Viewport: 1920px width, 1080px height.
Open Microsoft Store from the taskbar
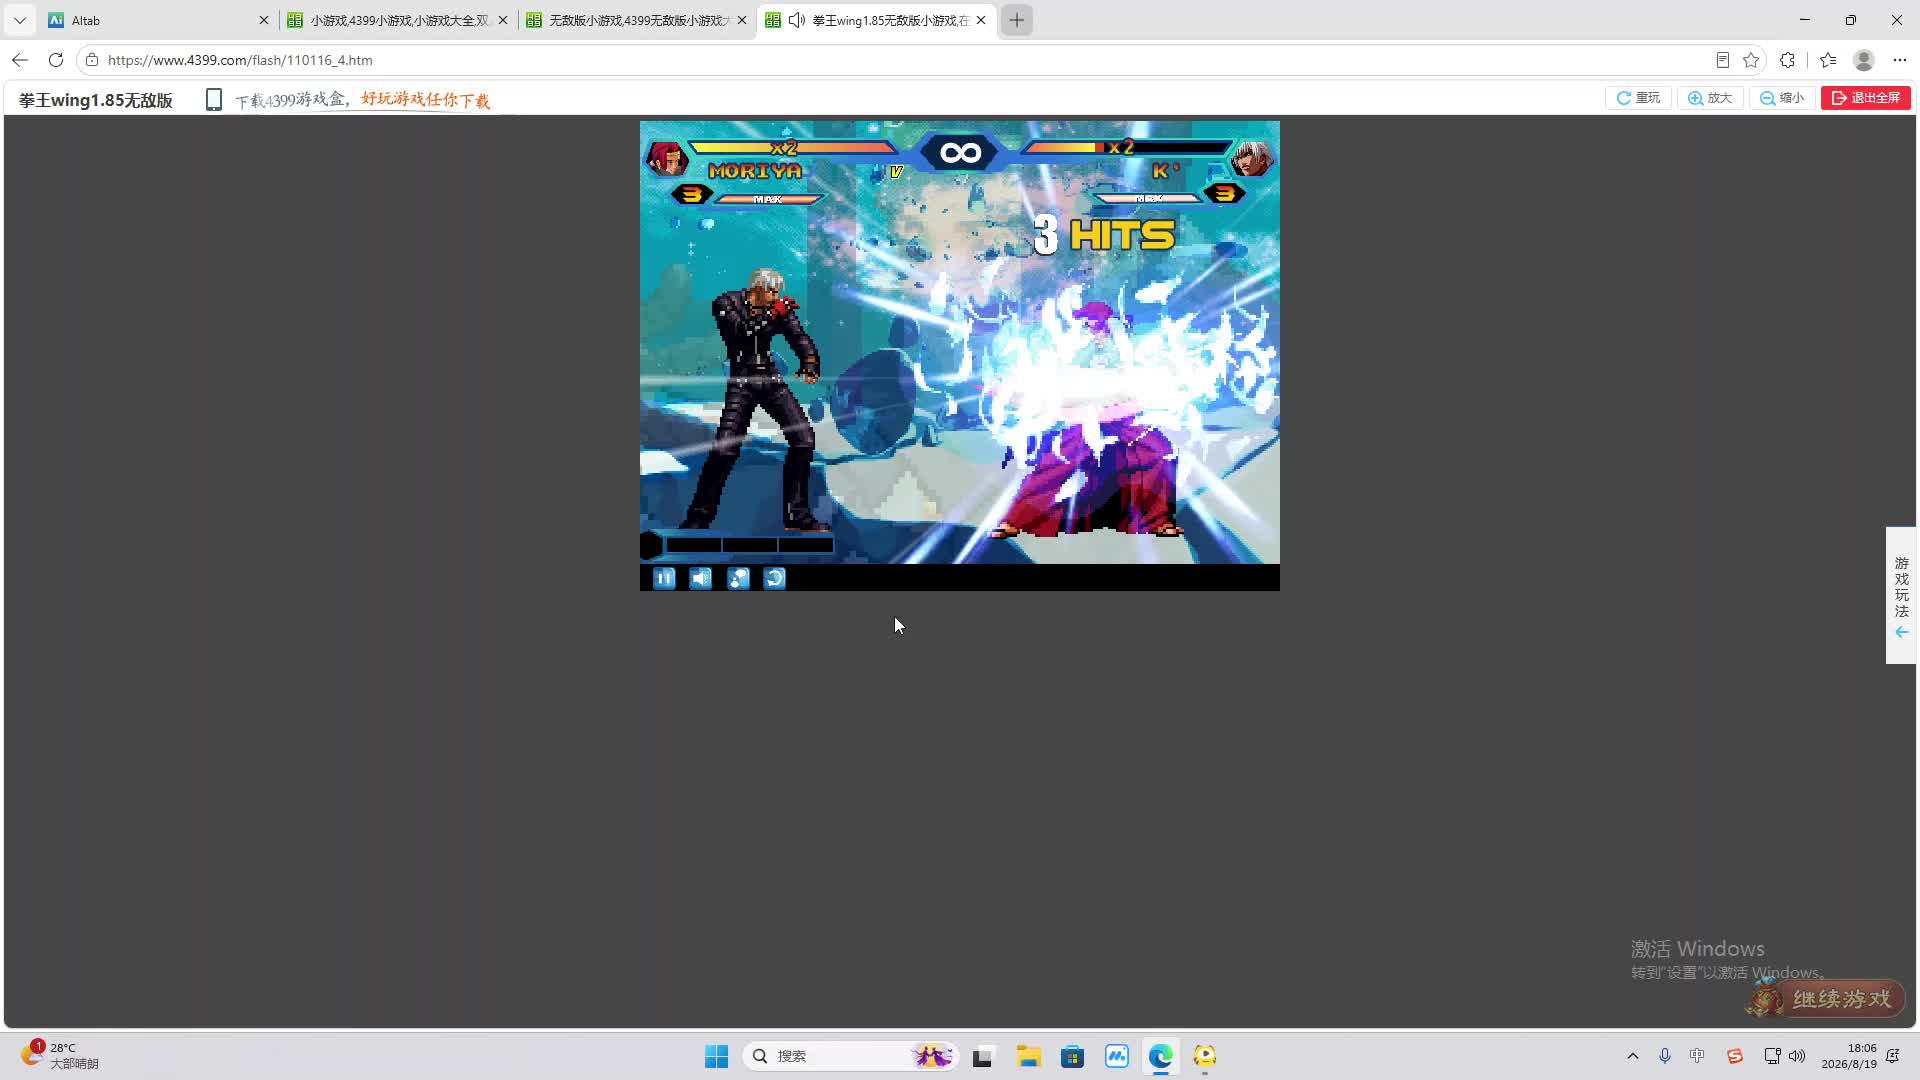1073,1056
